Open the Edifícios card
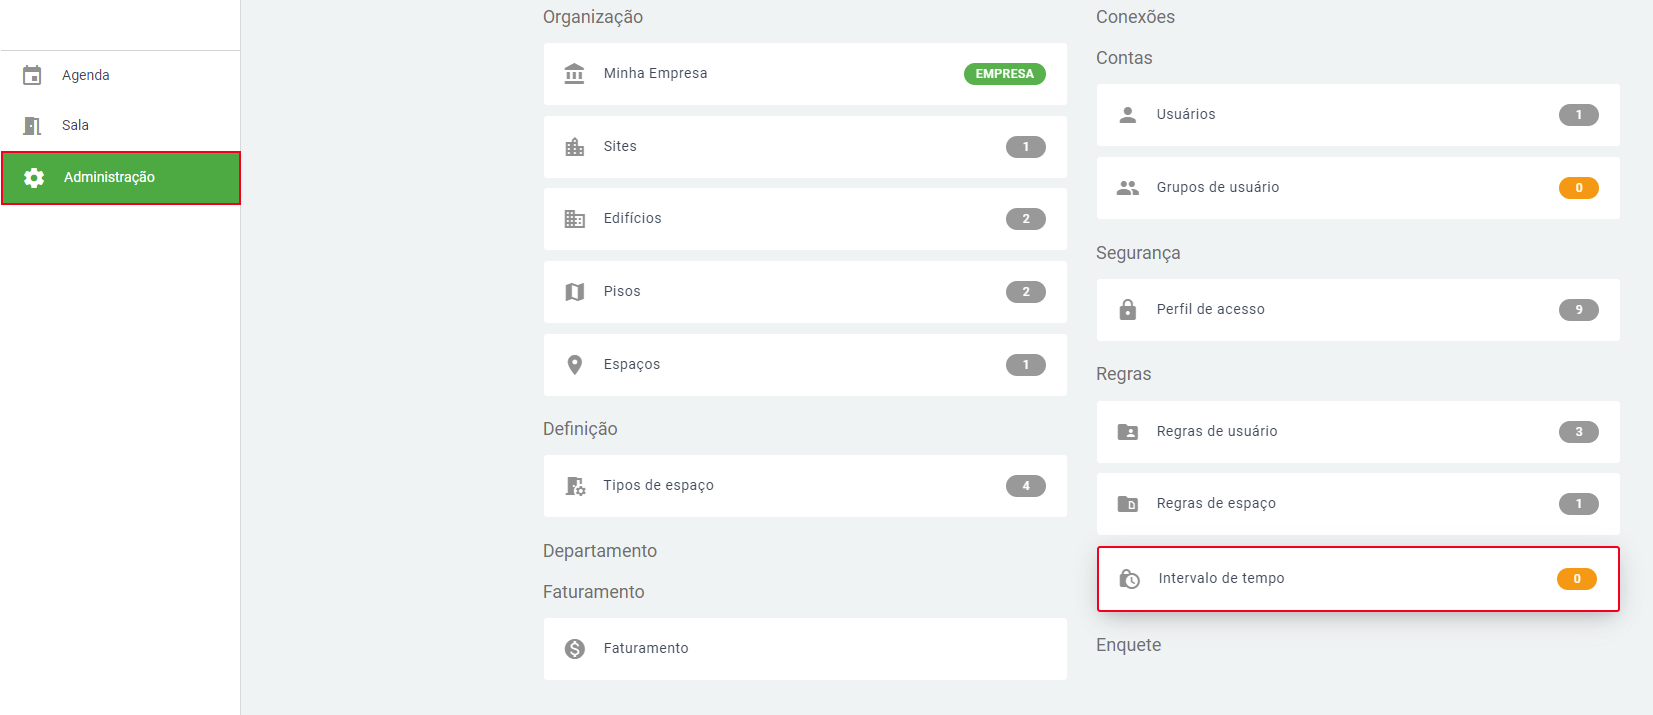Viewport: 1653px width, 715px height. 804,219
